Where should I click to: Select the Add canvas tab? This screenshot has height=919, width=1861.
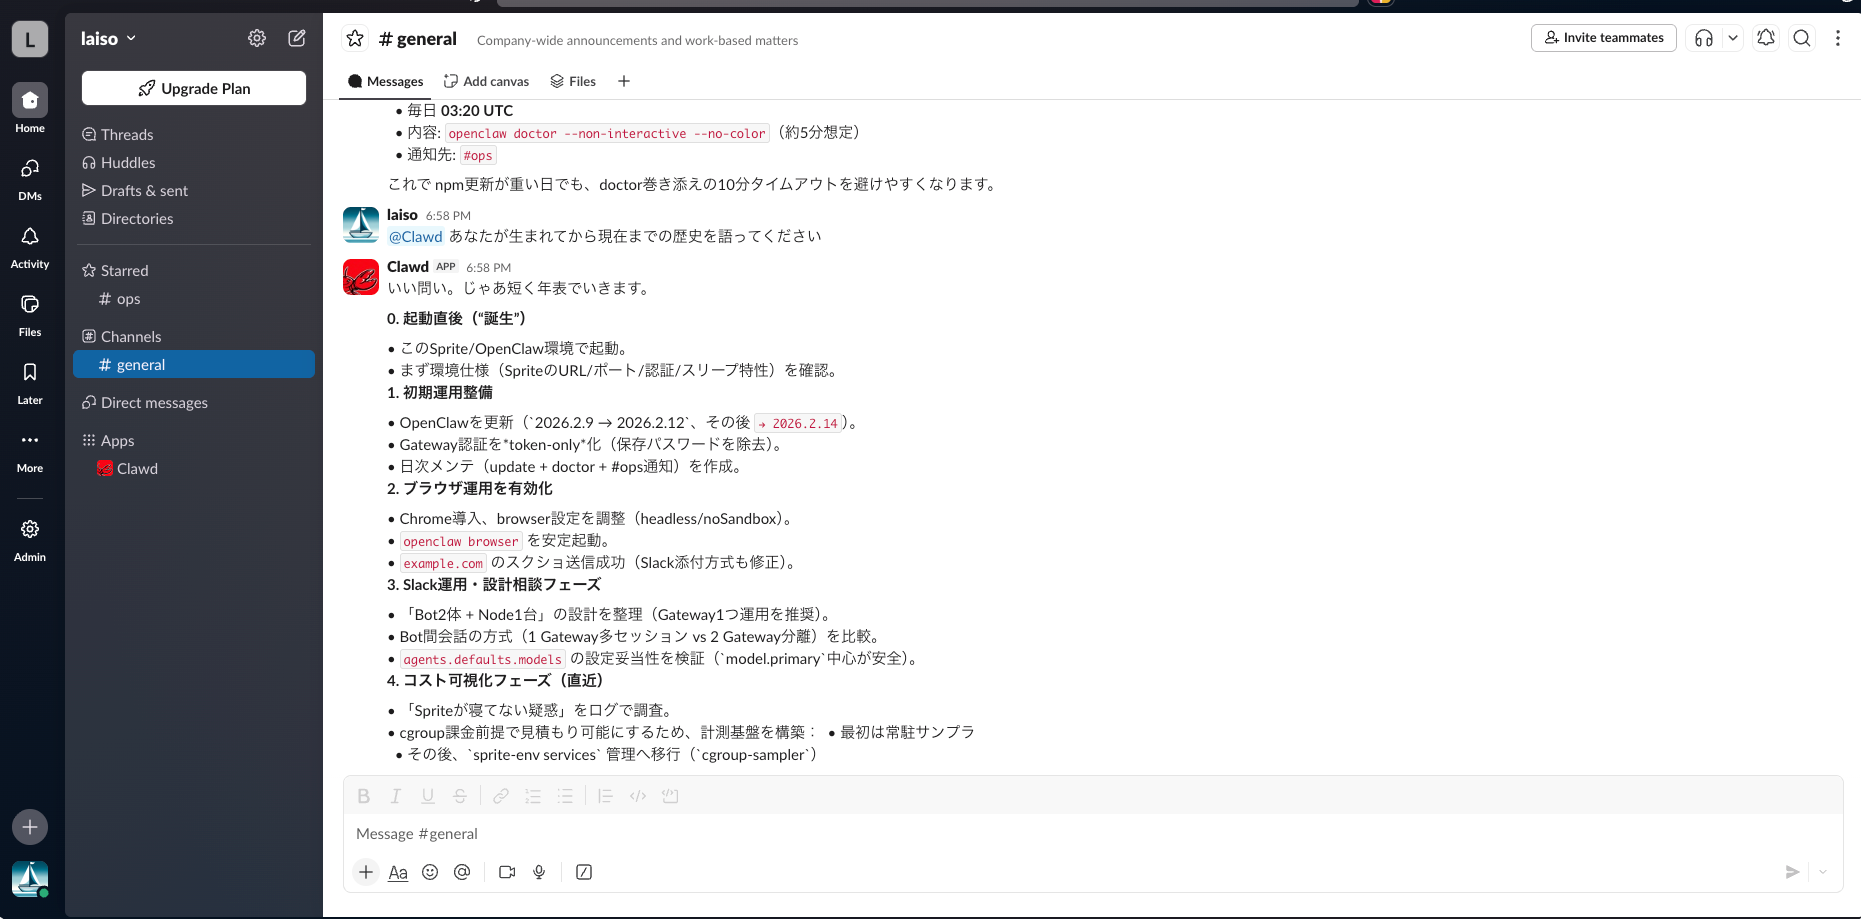pyautogui.click(x=486, y=81)
